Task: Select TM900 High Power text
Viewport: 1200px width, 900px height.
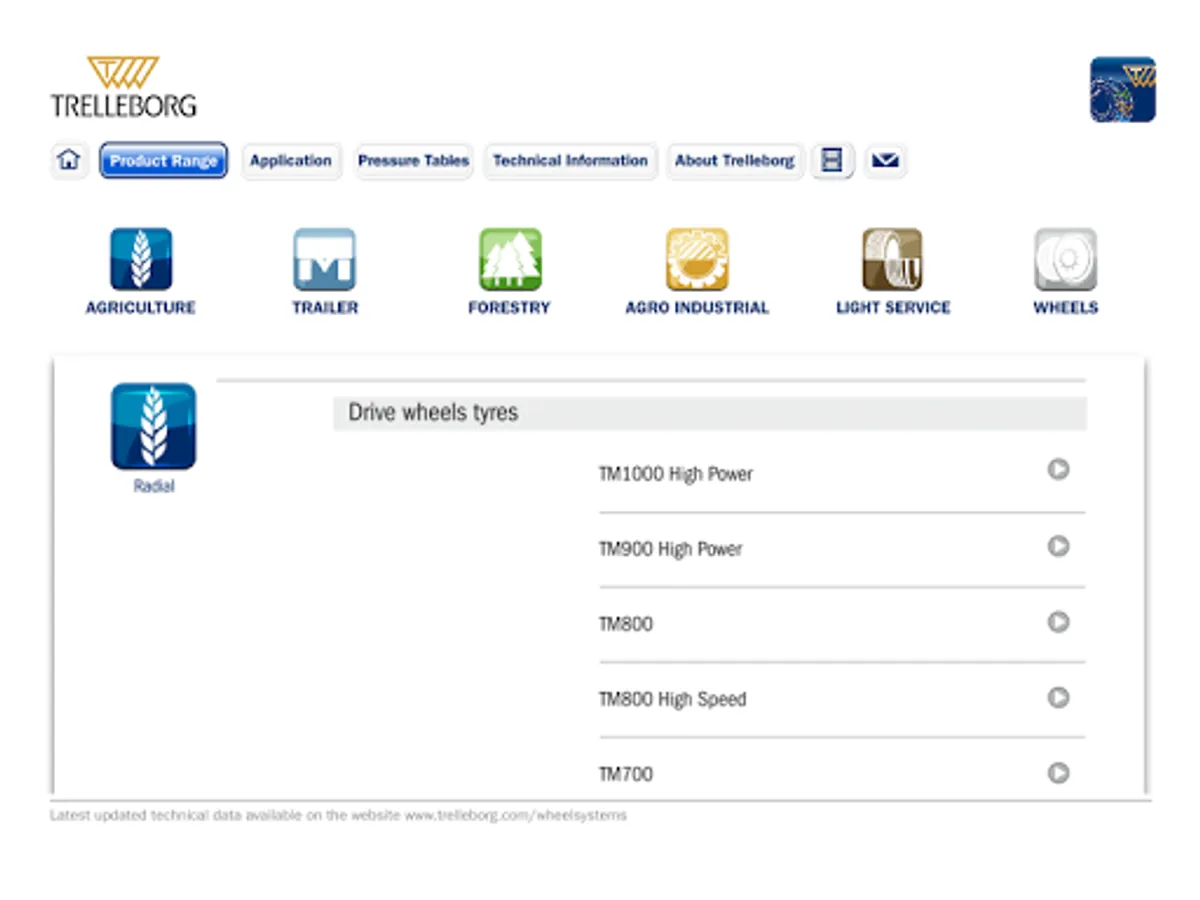Action: click(x=671, y=549)
